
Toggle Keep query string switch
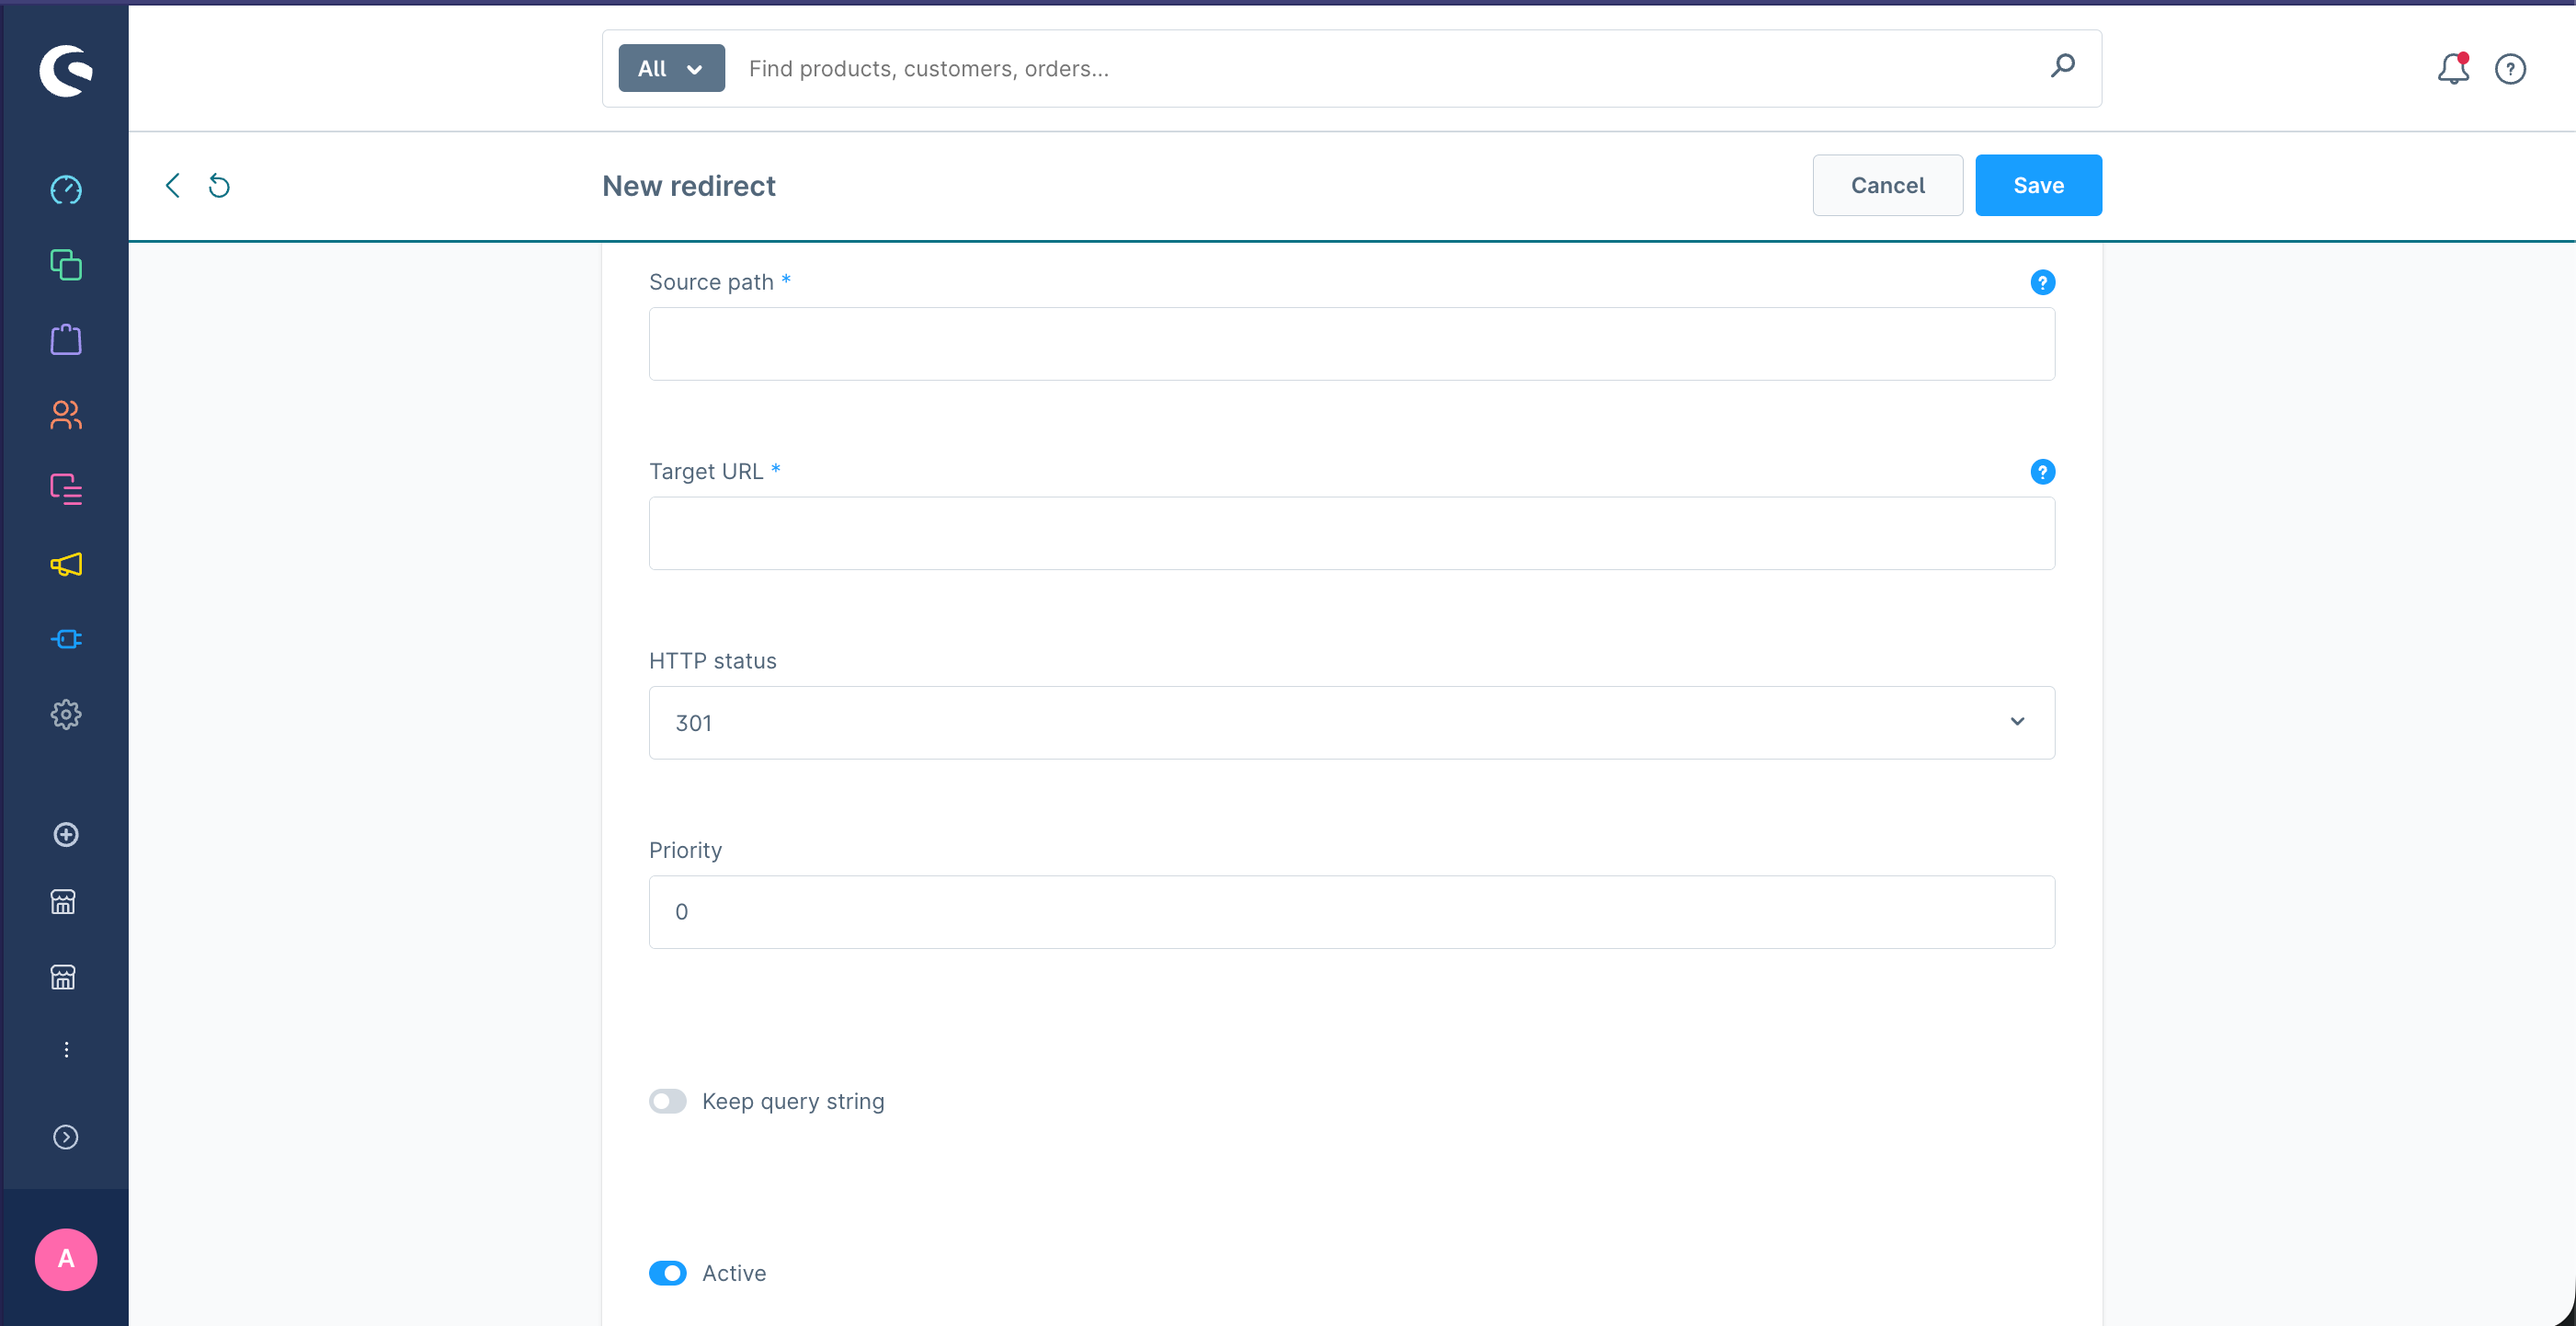(x=667, y=1101)
